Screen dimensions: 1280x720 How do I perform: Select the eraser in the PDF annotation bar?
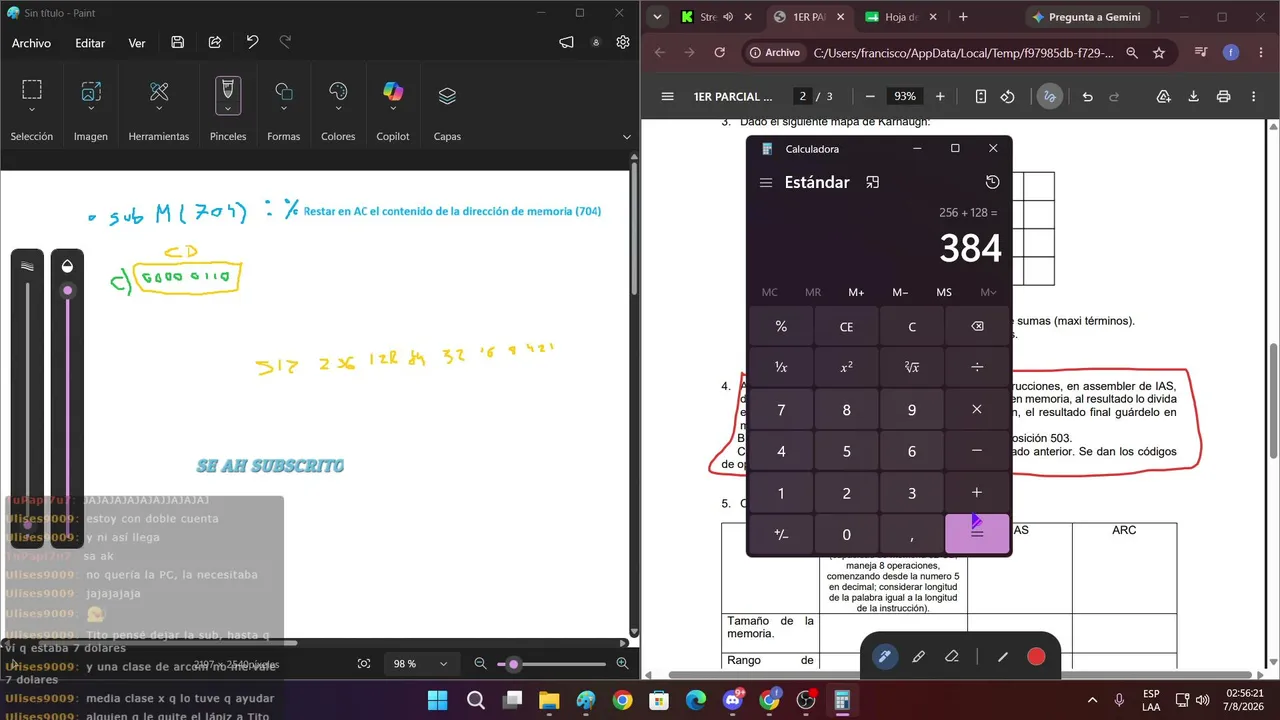(x=952, y=657)
